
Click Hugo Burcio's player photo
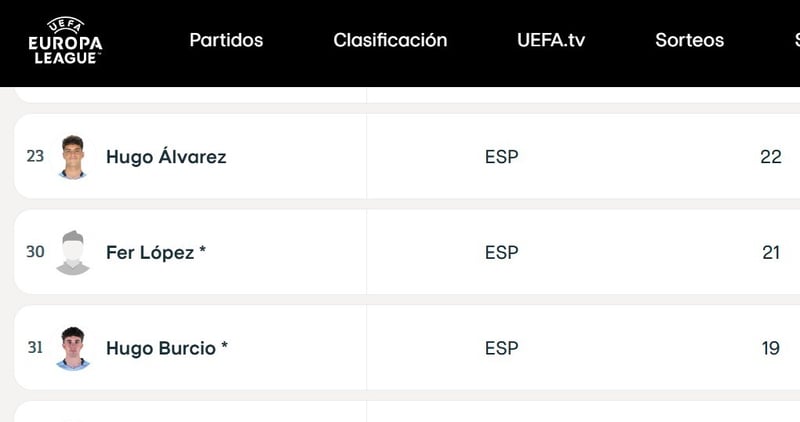click(x=73, y=349)
